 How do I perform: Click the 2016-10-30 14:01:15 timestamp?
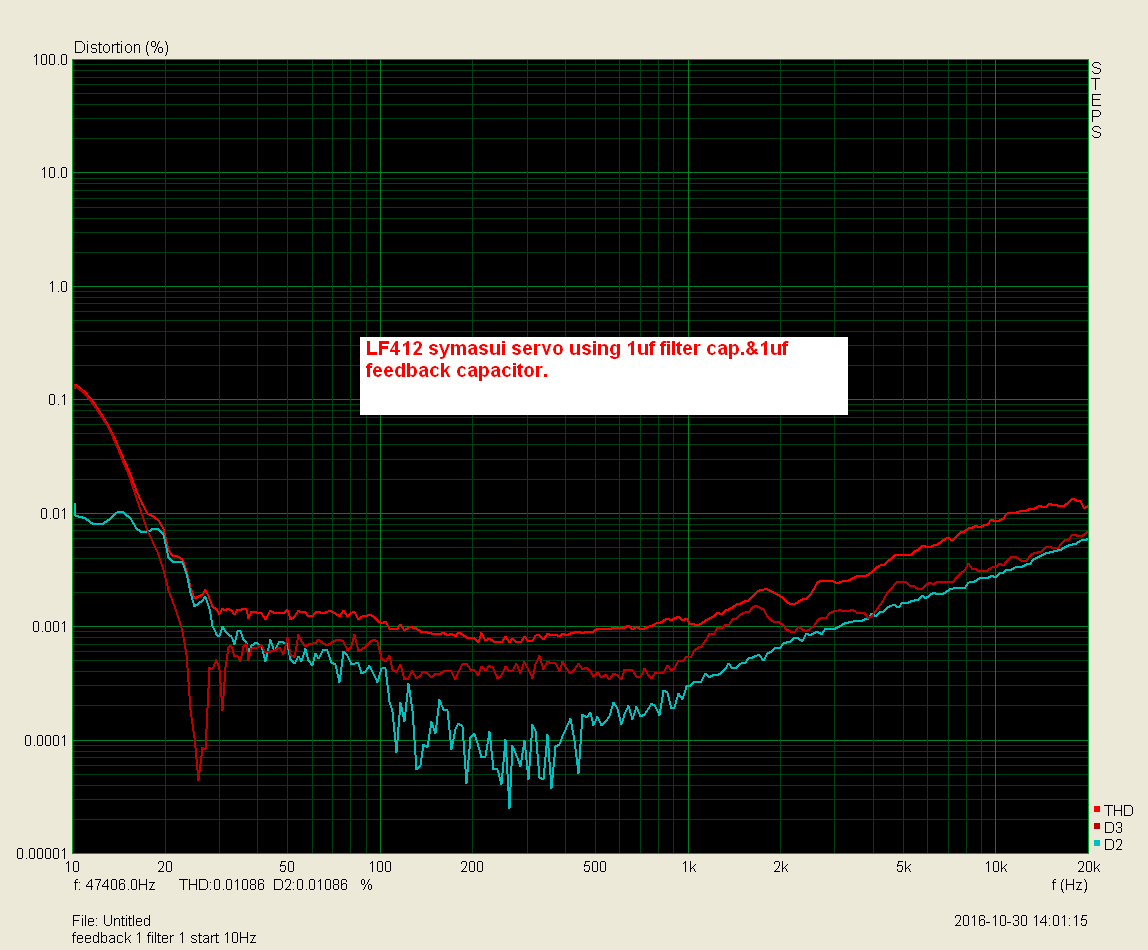coord(1021,921)
